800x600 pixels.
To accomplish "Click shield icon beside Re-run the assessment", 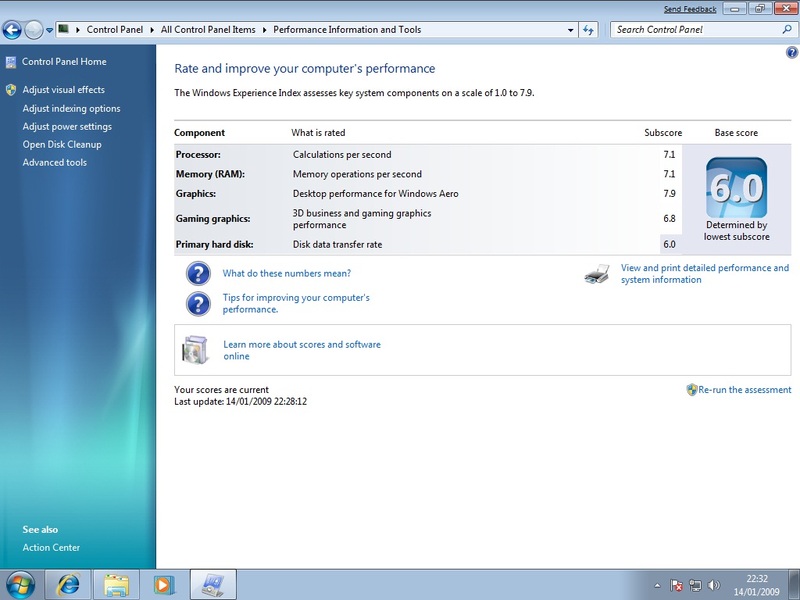I will (x=692, y=390).
